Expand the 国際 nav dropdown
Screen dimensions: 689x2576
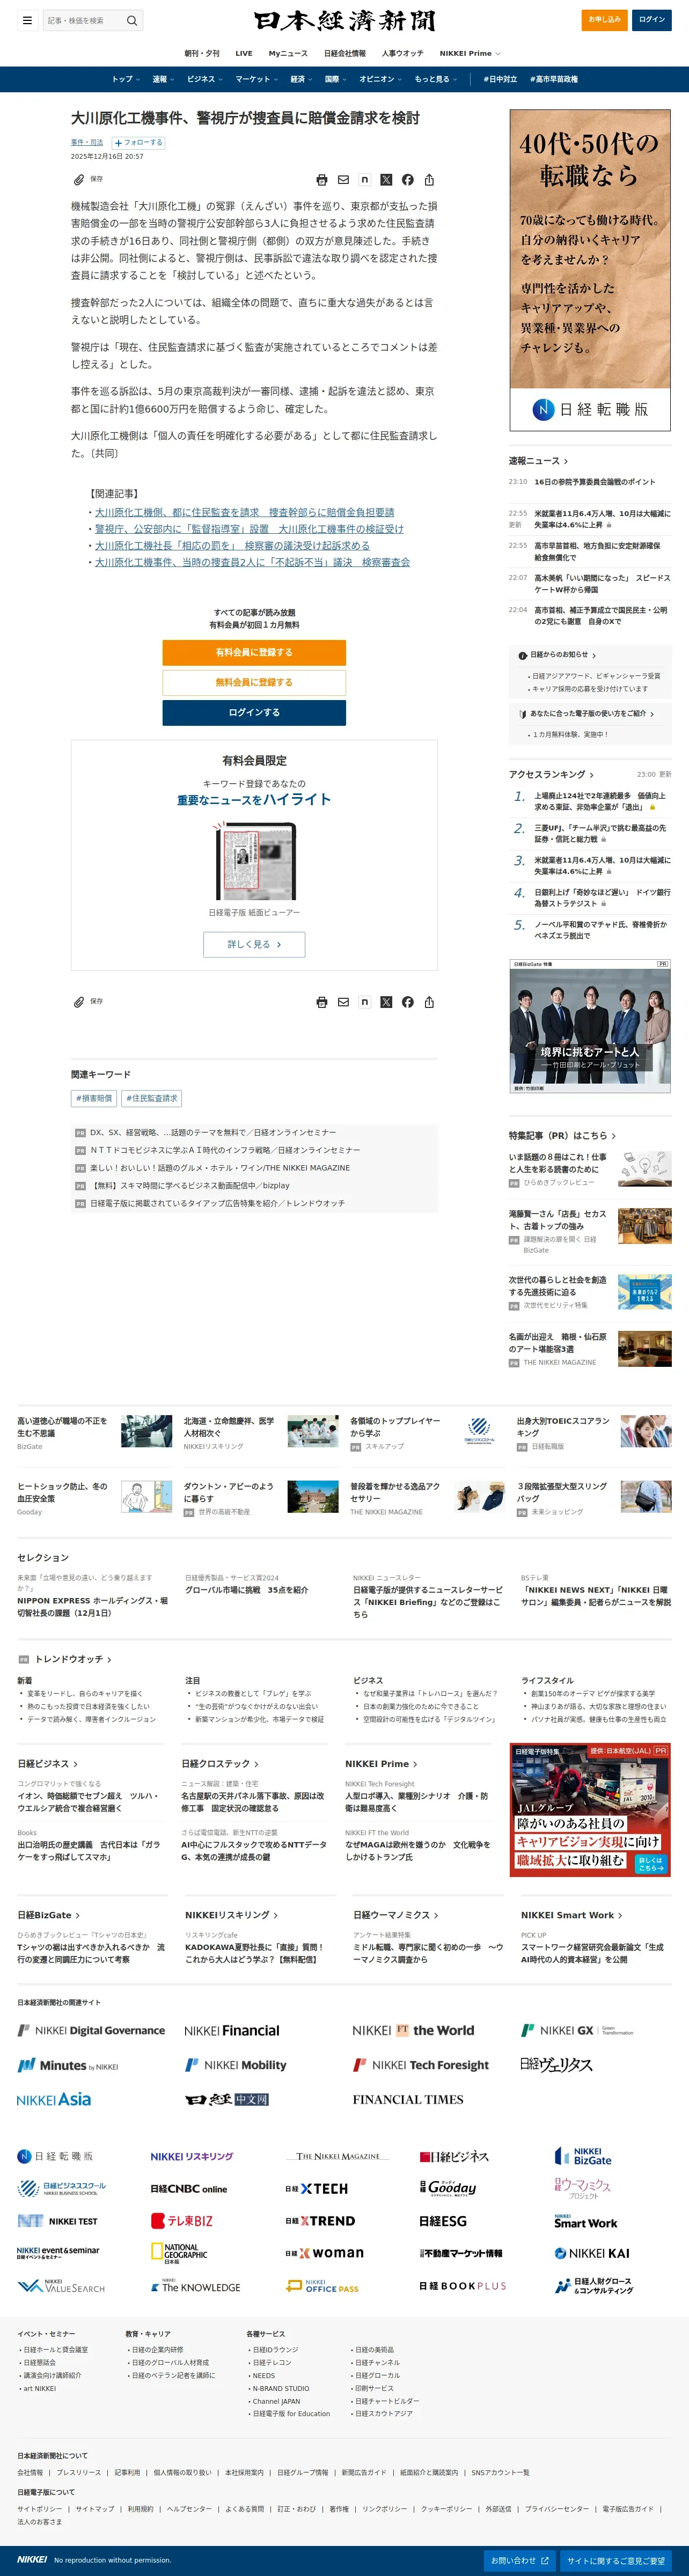(x=336, y=79)
